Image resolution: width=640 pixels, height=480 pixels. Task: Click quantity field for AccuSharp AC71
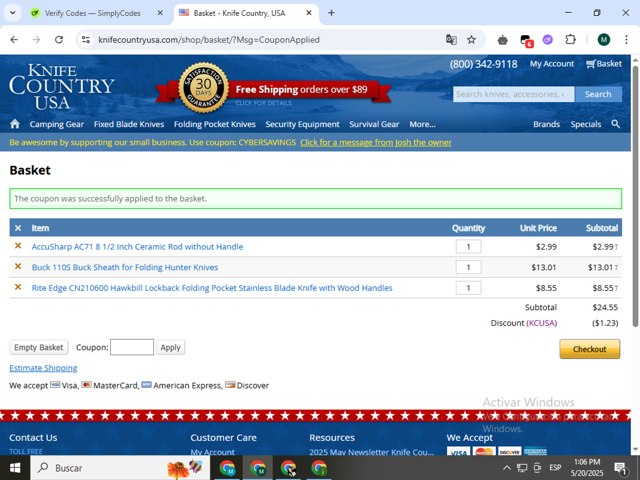coord(468,247)
